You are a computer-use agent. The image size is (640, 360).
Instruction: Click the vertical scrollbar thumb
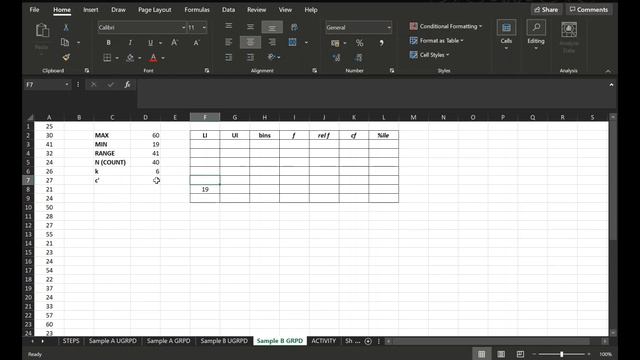613,180
